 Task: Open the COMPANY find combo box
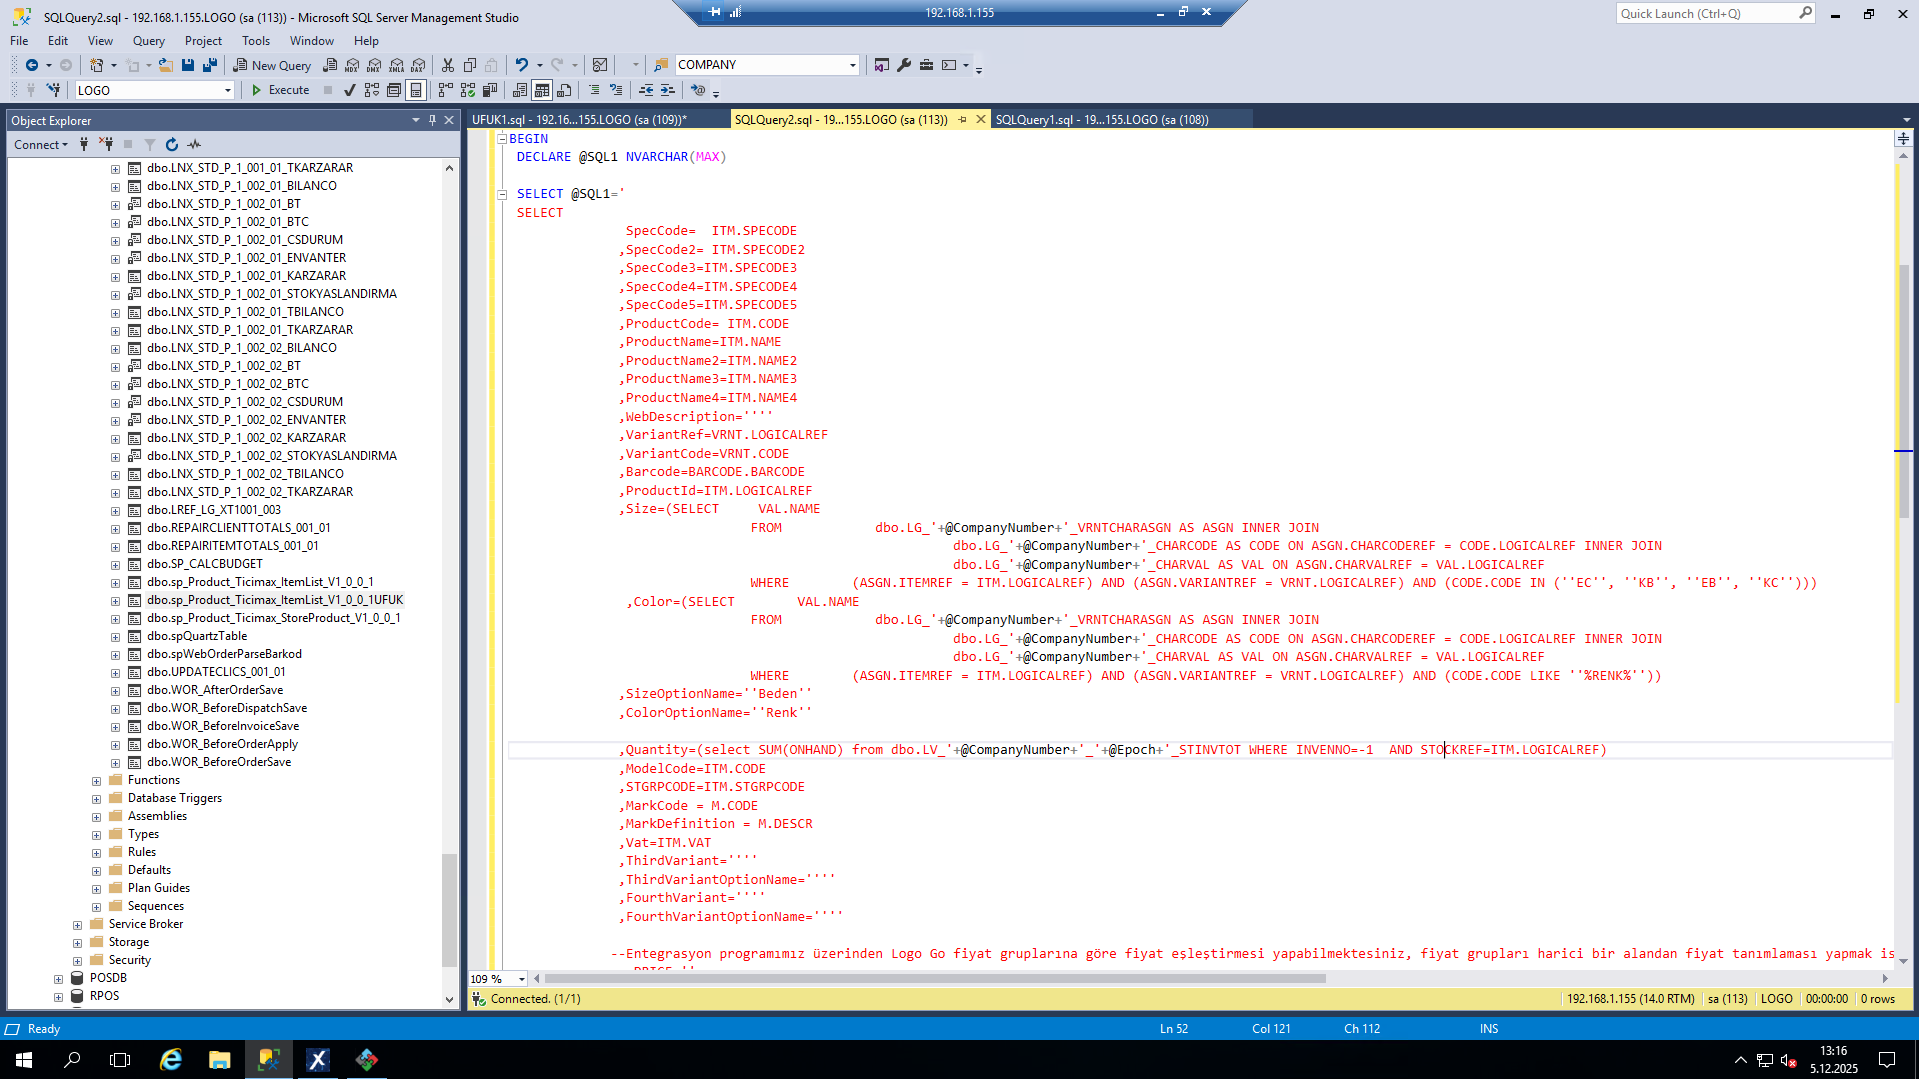(x=852, y=65)
